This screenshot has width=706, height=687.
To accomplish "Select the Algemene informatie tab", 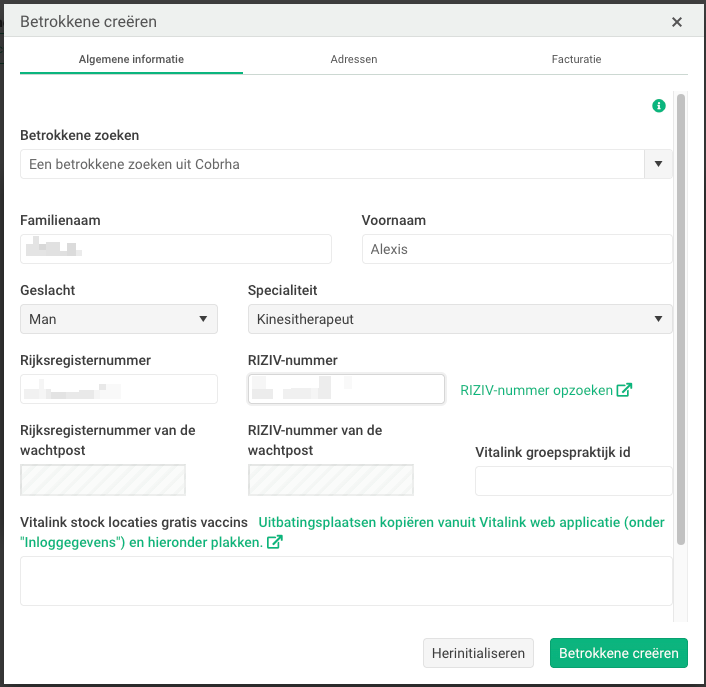I will click(x=131, y=59).
